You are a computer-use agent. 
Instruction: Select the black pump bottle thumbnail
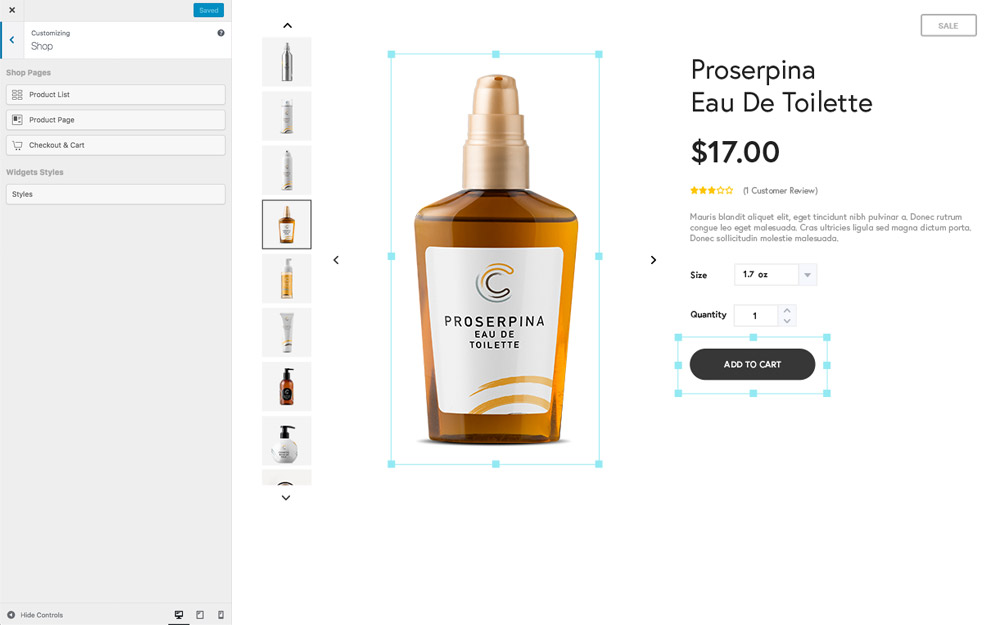[x=286, y=387]
